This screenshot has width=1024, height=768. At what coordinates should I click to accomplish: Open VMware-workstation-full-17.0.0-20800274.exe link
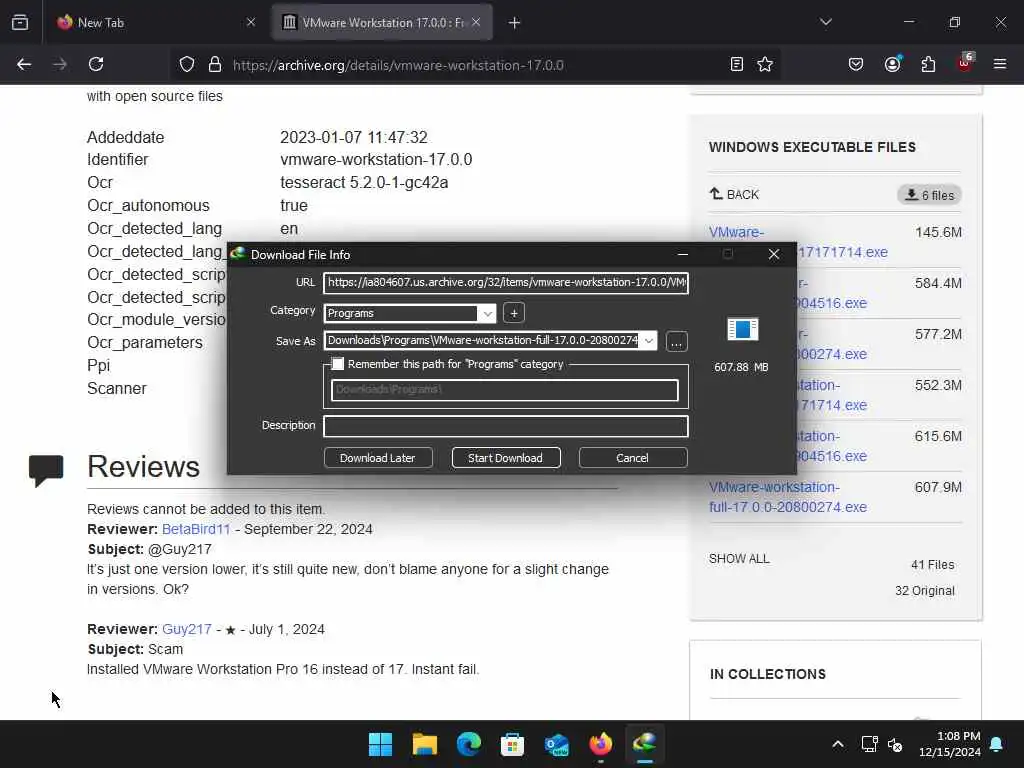(x=788, y=497)
